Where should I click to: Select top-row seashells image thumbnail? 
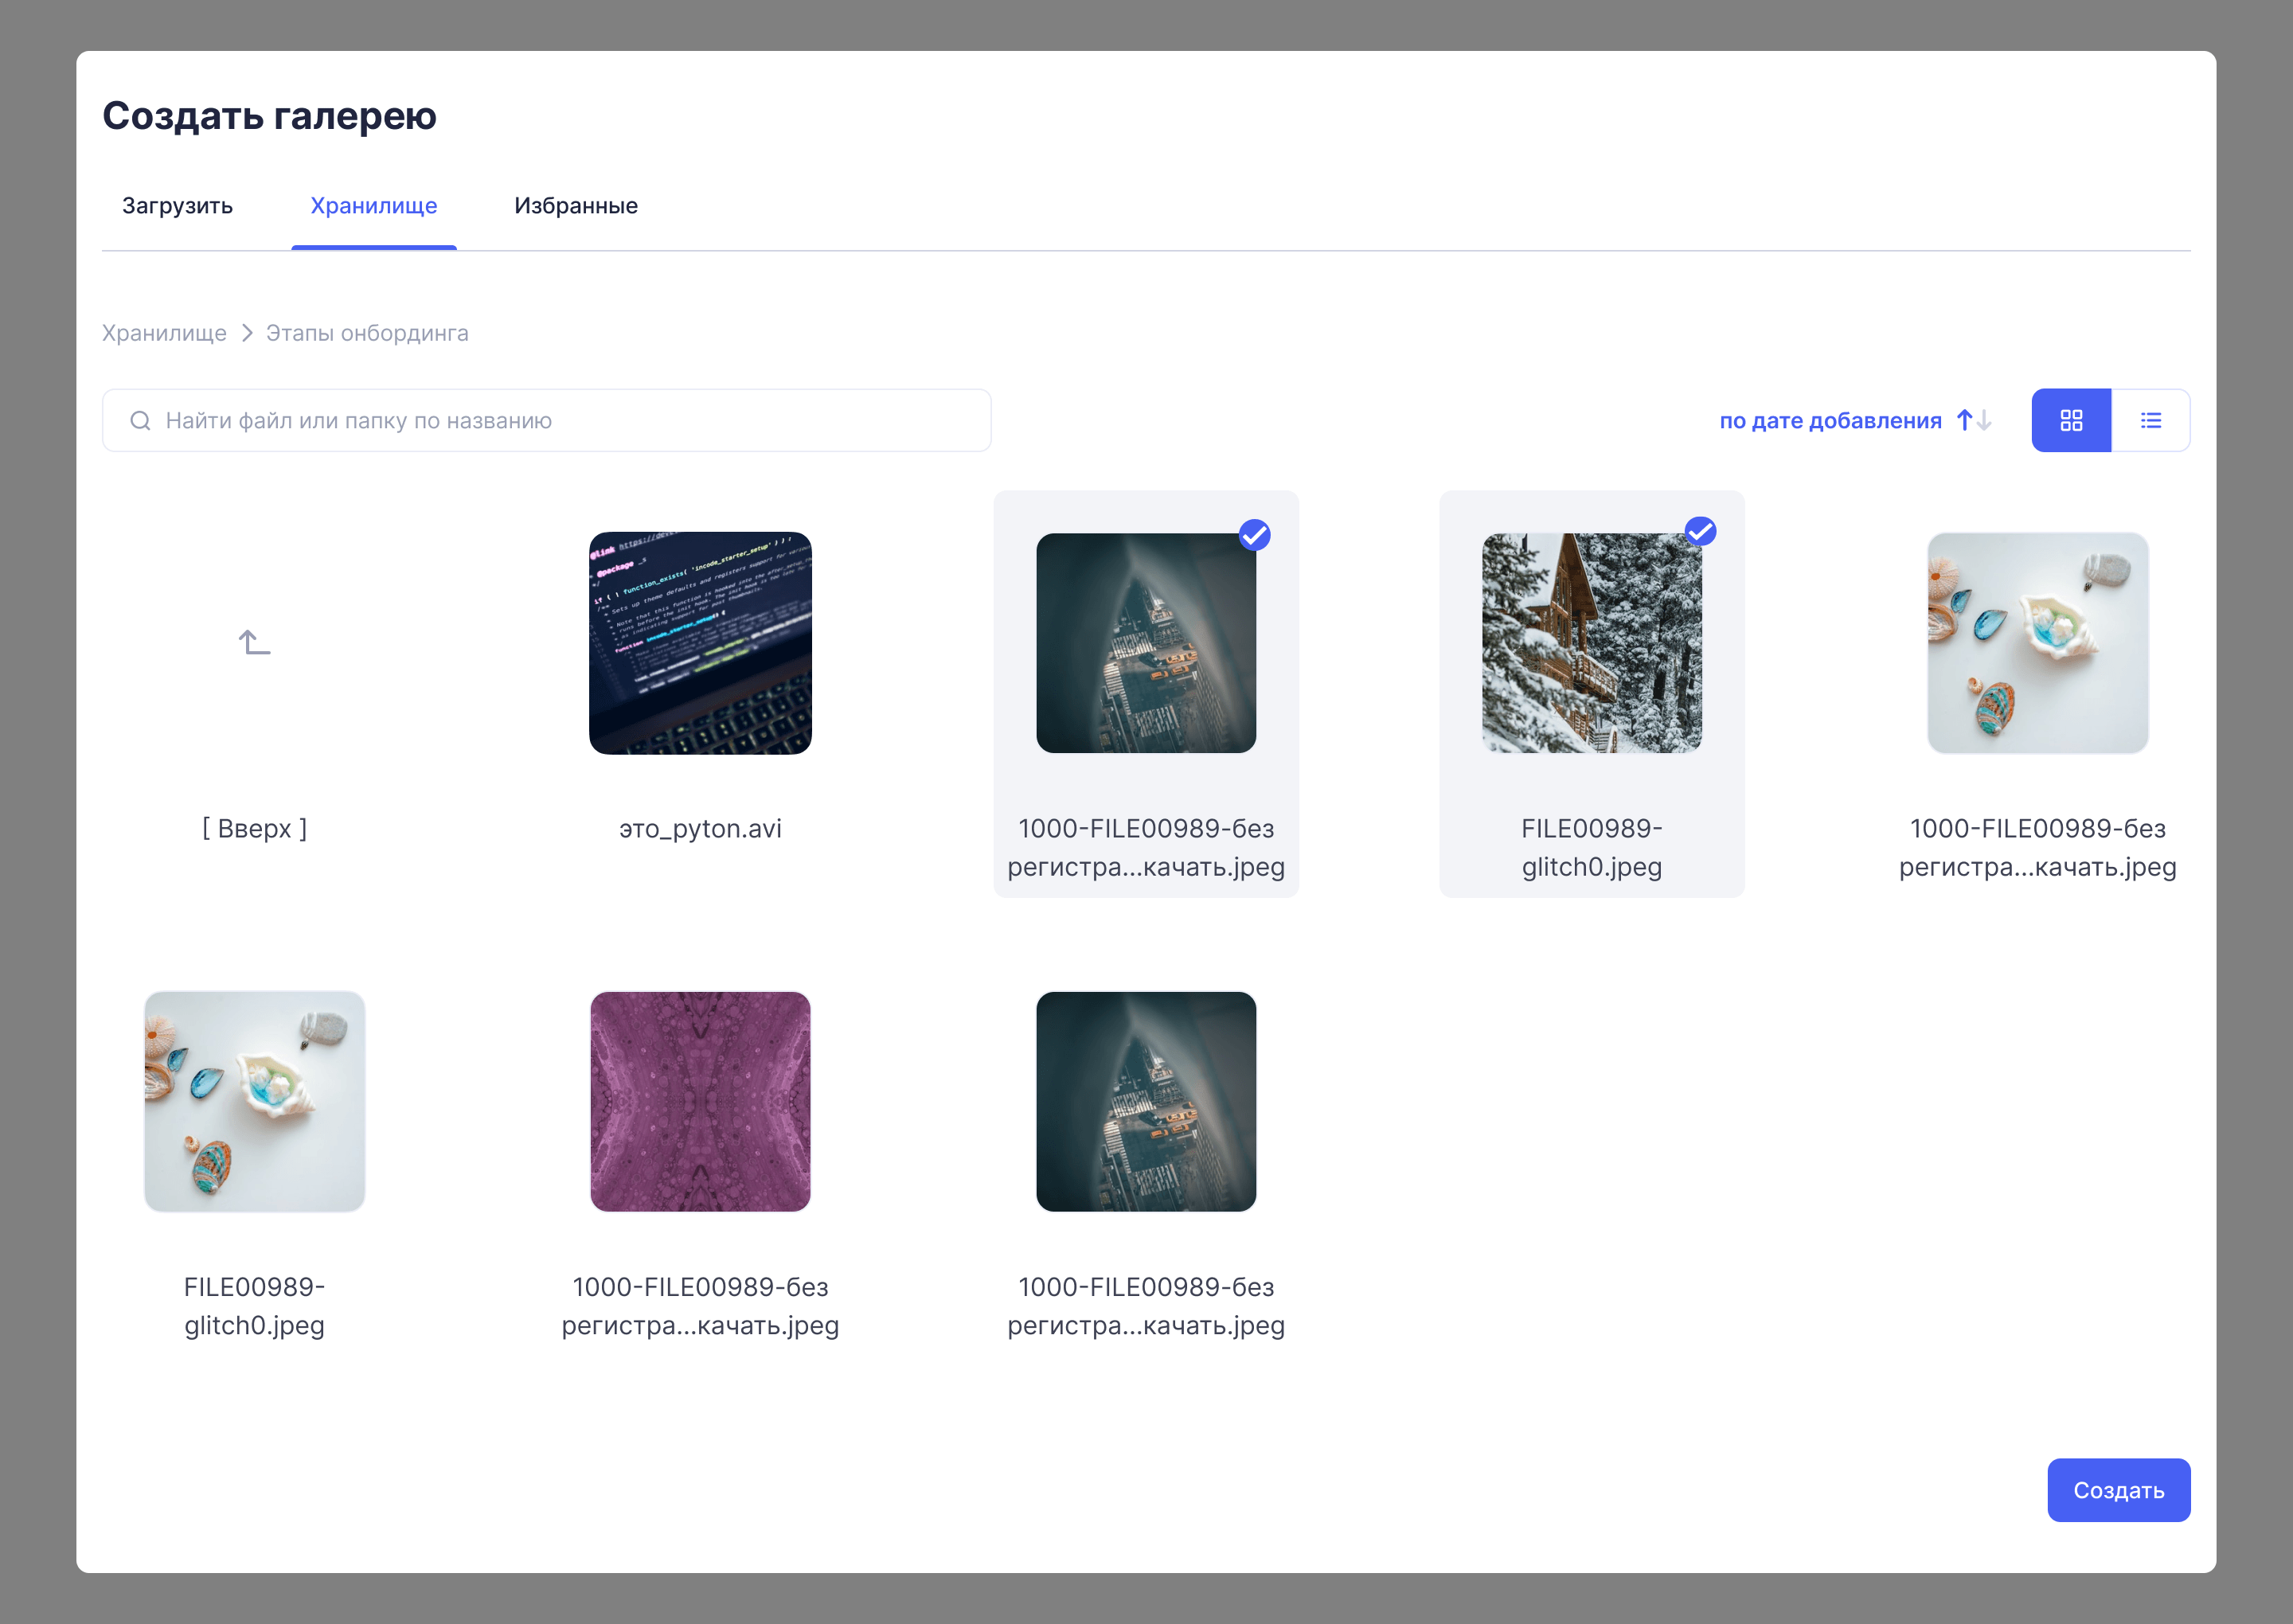[x=2037, y=643]
